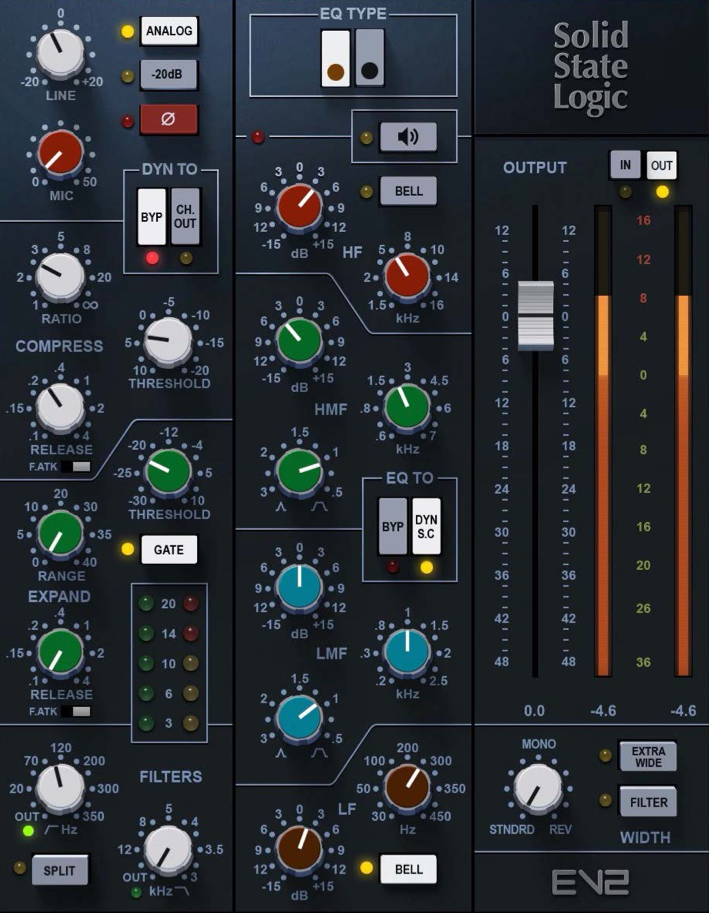709x913 pixels.
Task: Click the compressor RELEASE knob
Action: click(x=59, y=406)
